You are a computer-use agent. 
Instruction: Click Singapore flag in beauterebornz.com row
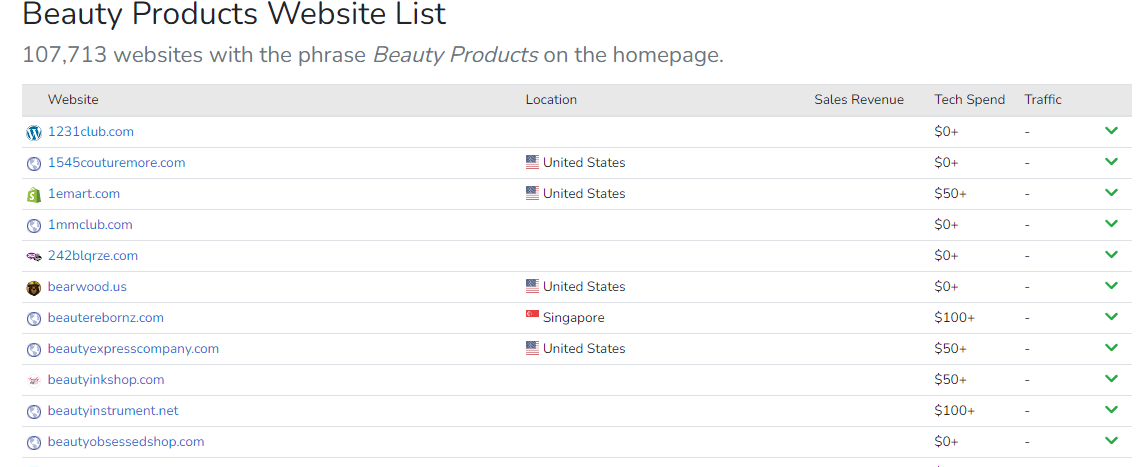pyautogui.click(x=532, y=315)
